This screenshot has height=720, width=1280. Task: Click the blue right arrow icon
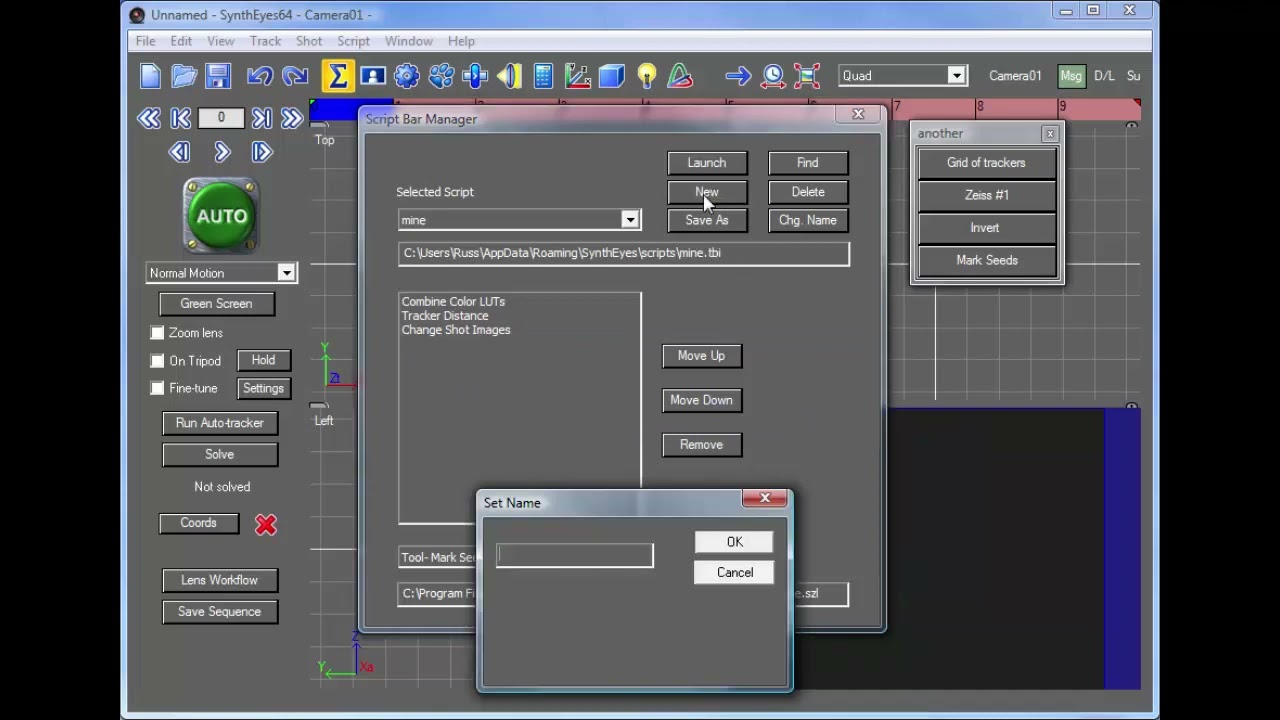(x=738, y=76)
